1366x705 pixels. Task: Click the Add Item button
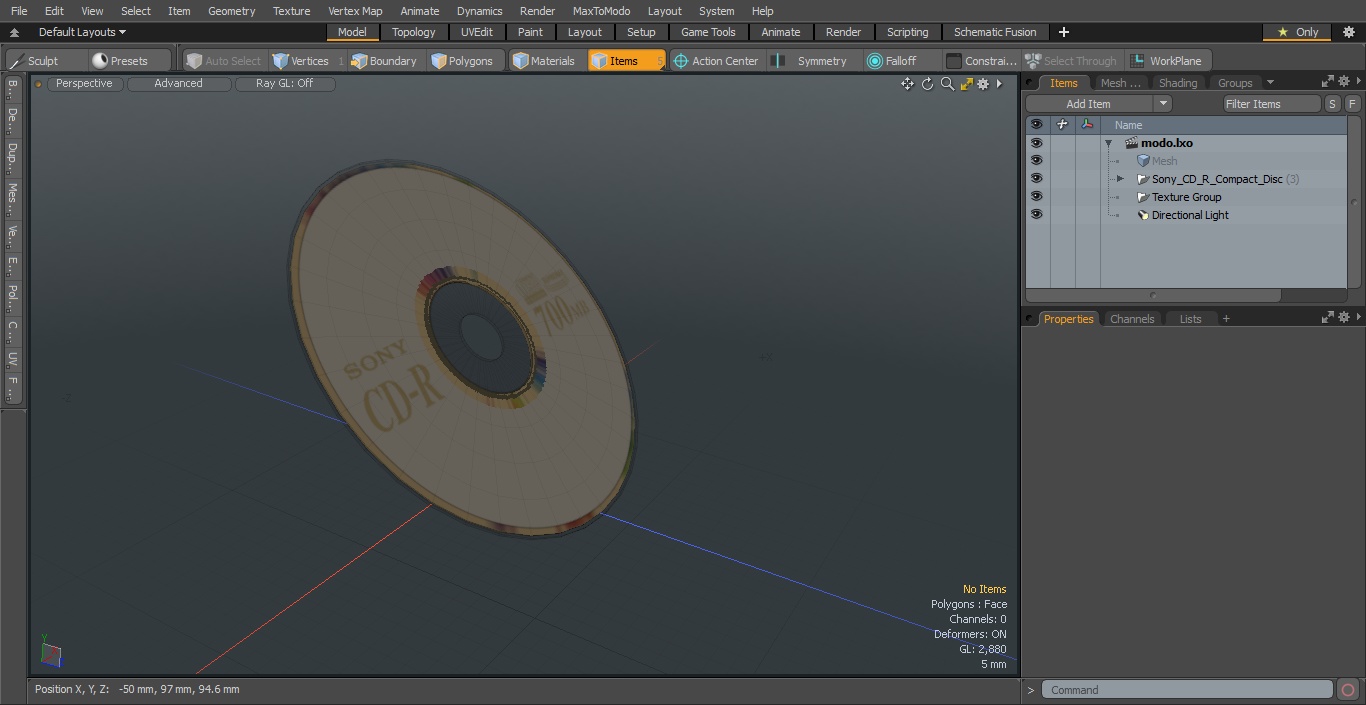click(x=1088, y=104)
